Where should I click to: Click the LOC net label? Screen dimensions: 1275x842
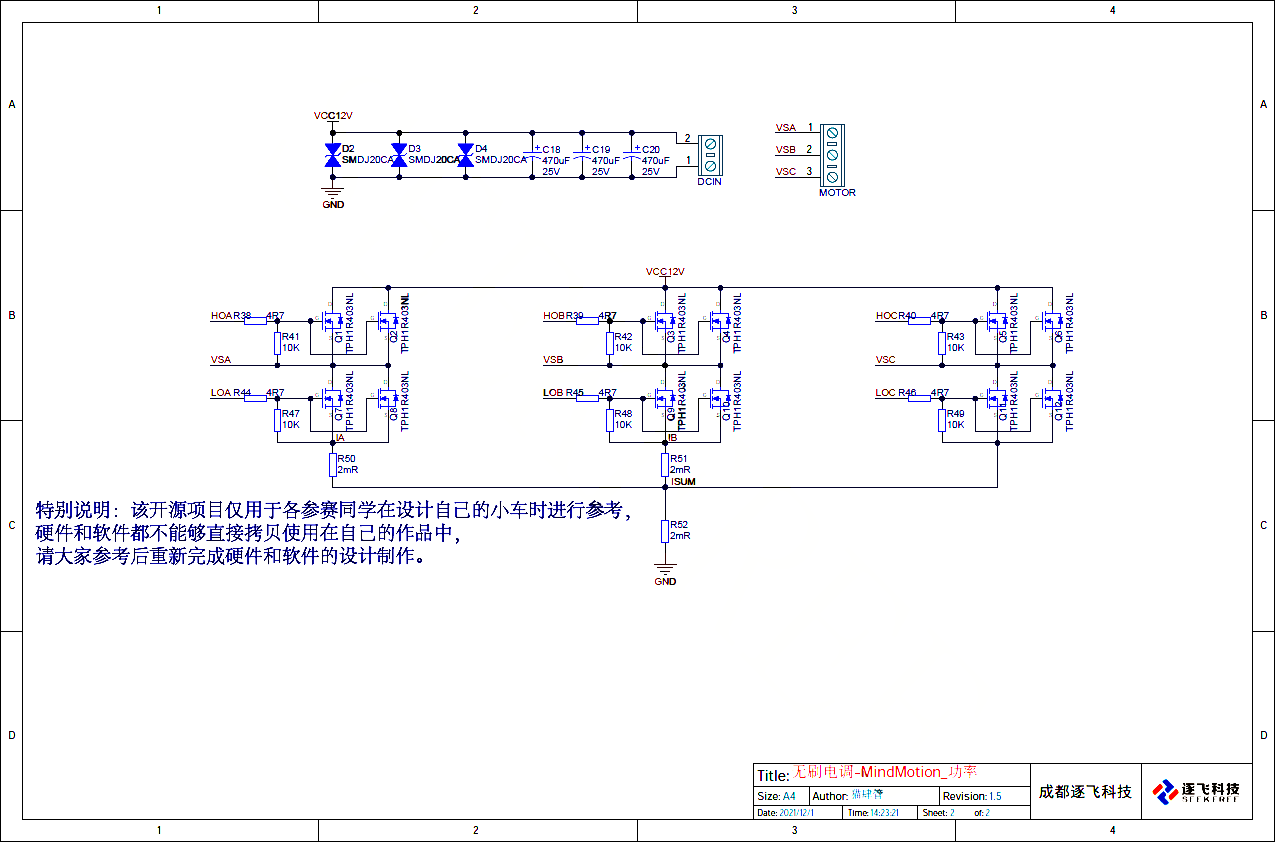tap(885, 393)
